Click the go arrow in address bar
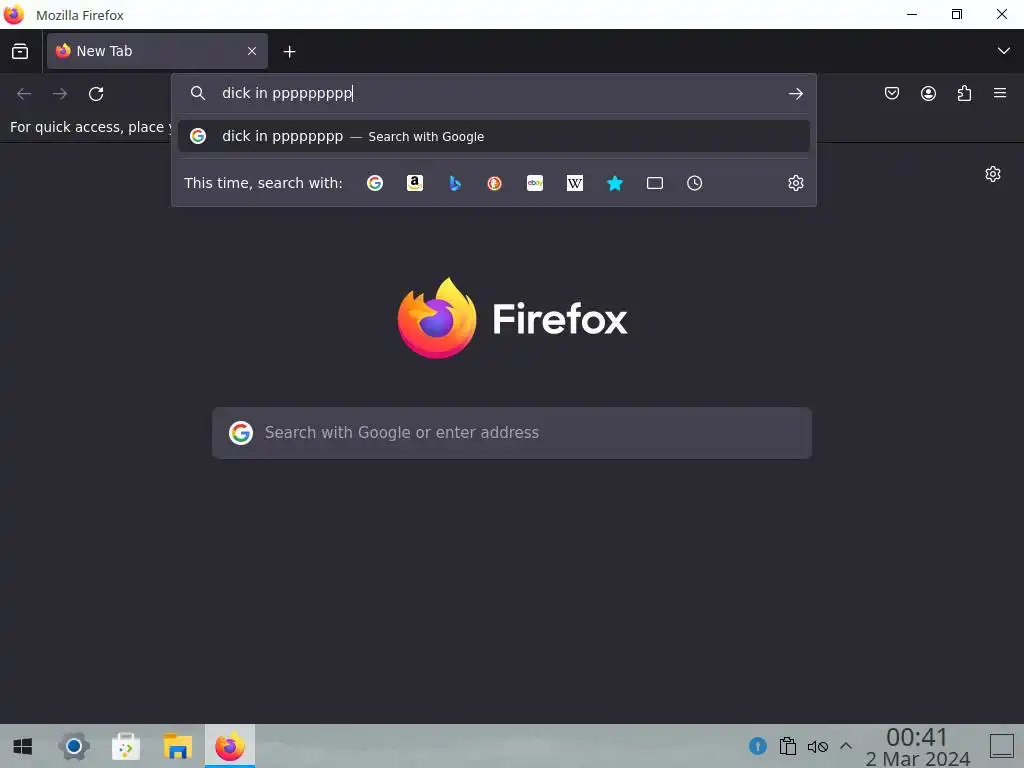1024x768 pixels. click(x=795, y=93)
